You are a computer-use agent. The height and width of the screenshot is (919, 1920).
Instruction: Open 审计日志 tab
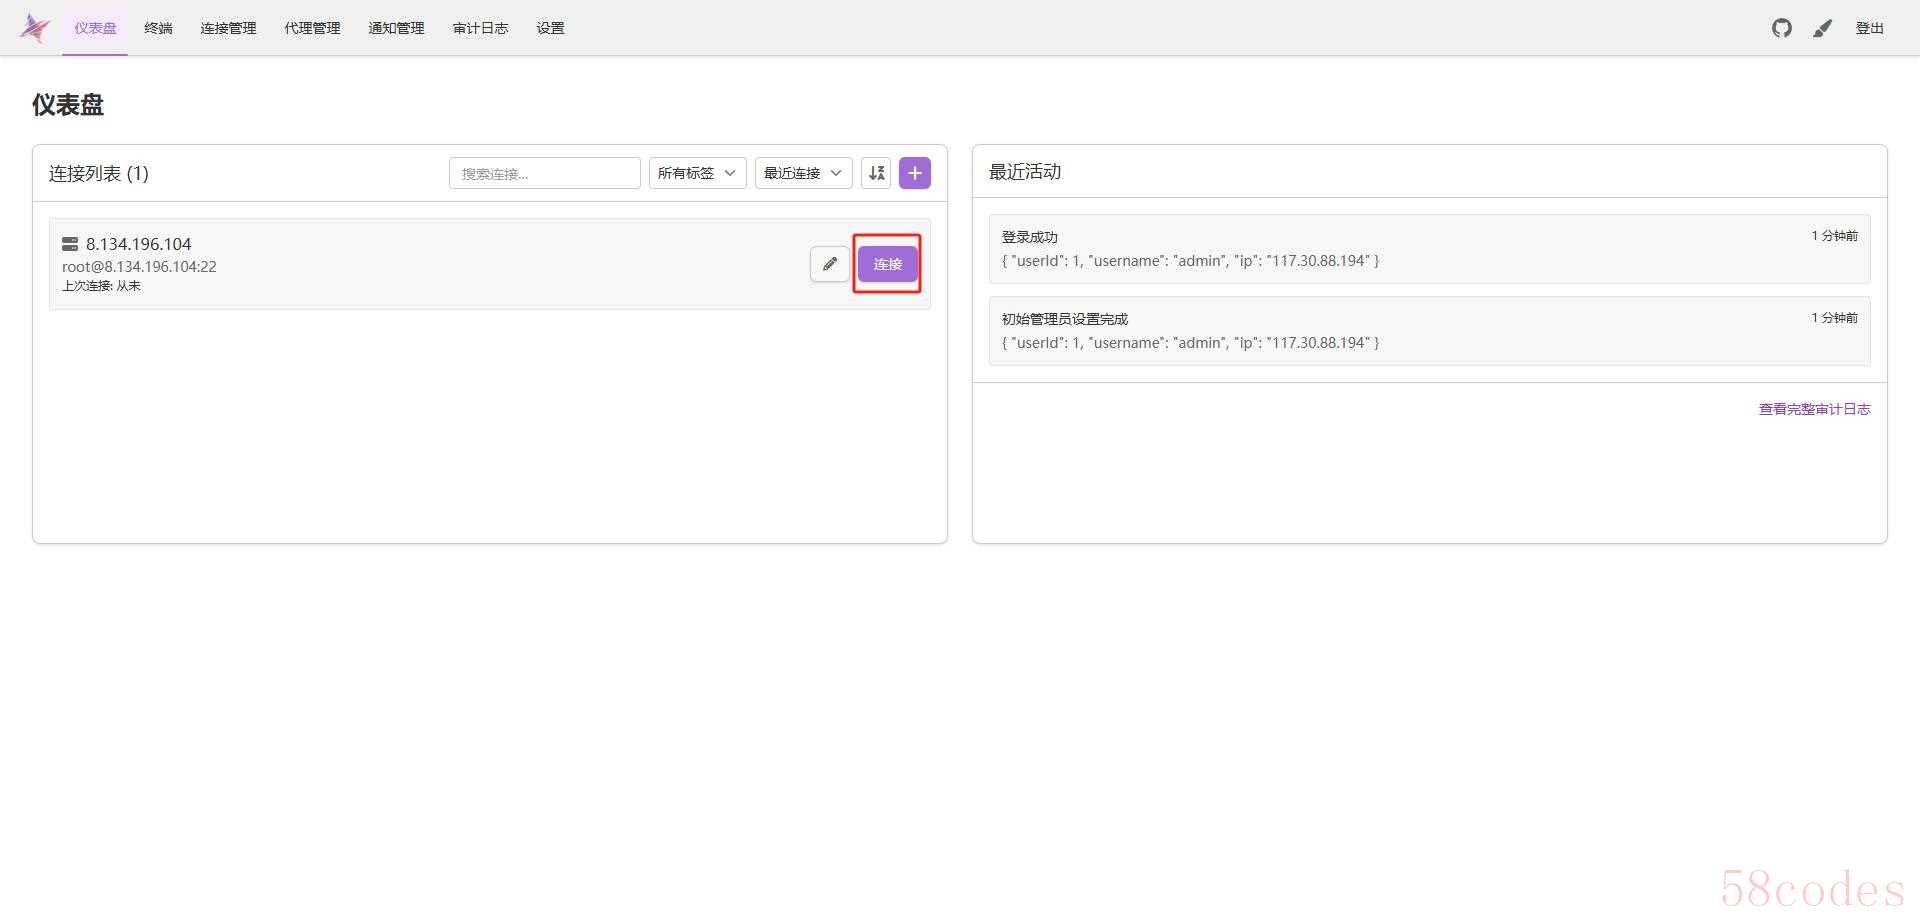tap(480, 28)
